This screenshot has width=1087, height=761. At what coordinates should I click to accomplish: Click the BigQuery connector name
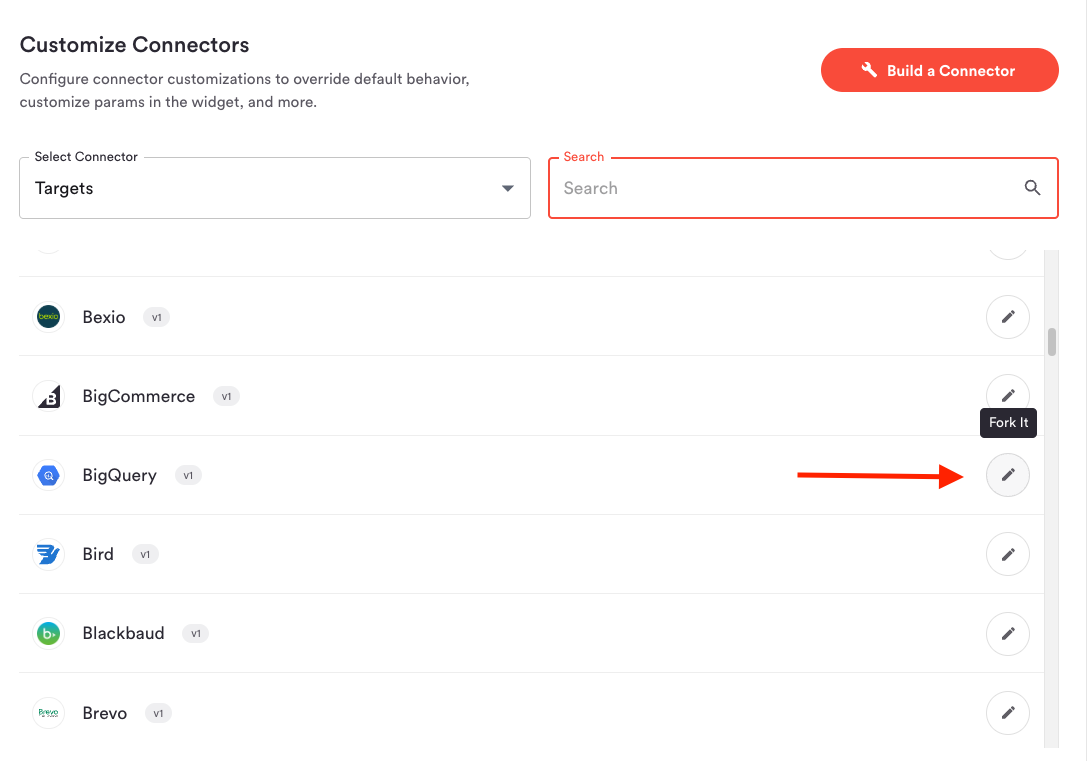[x=119, y=475]
